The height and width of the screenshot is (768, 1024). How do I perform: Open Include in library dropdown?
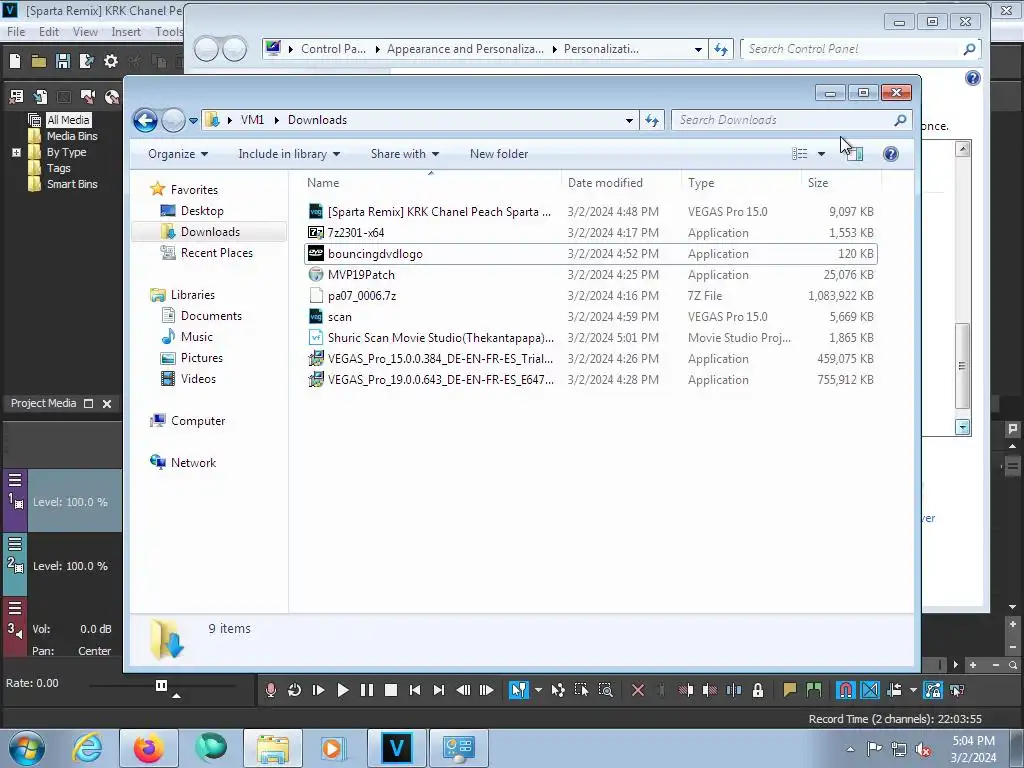point(289,154)
